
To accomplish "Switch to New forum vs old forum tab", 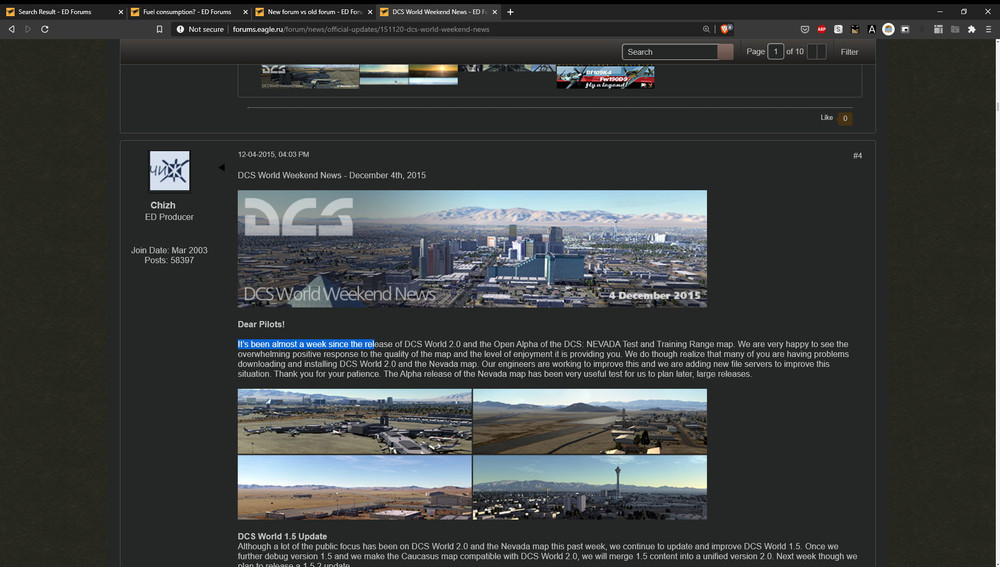I will (313, 11).
